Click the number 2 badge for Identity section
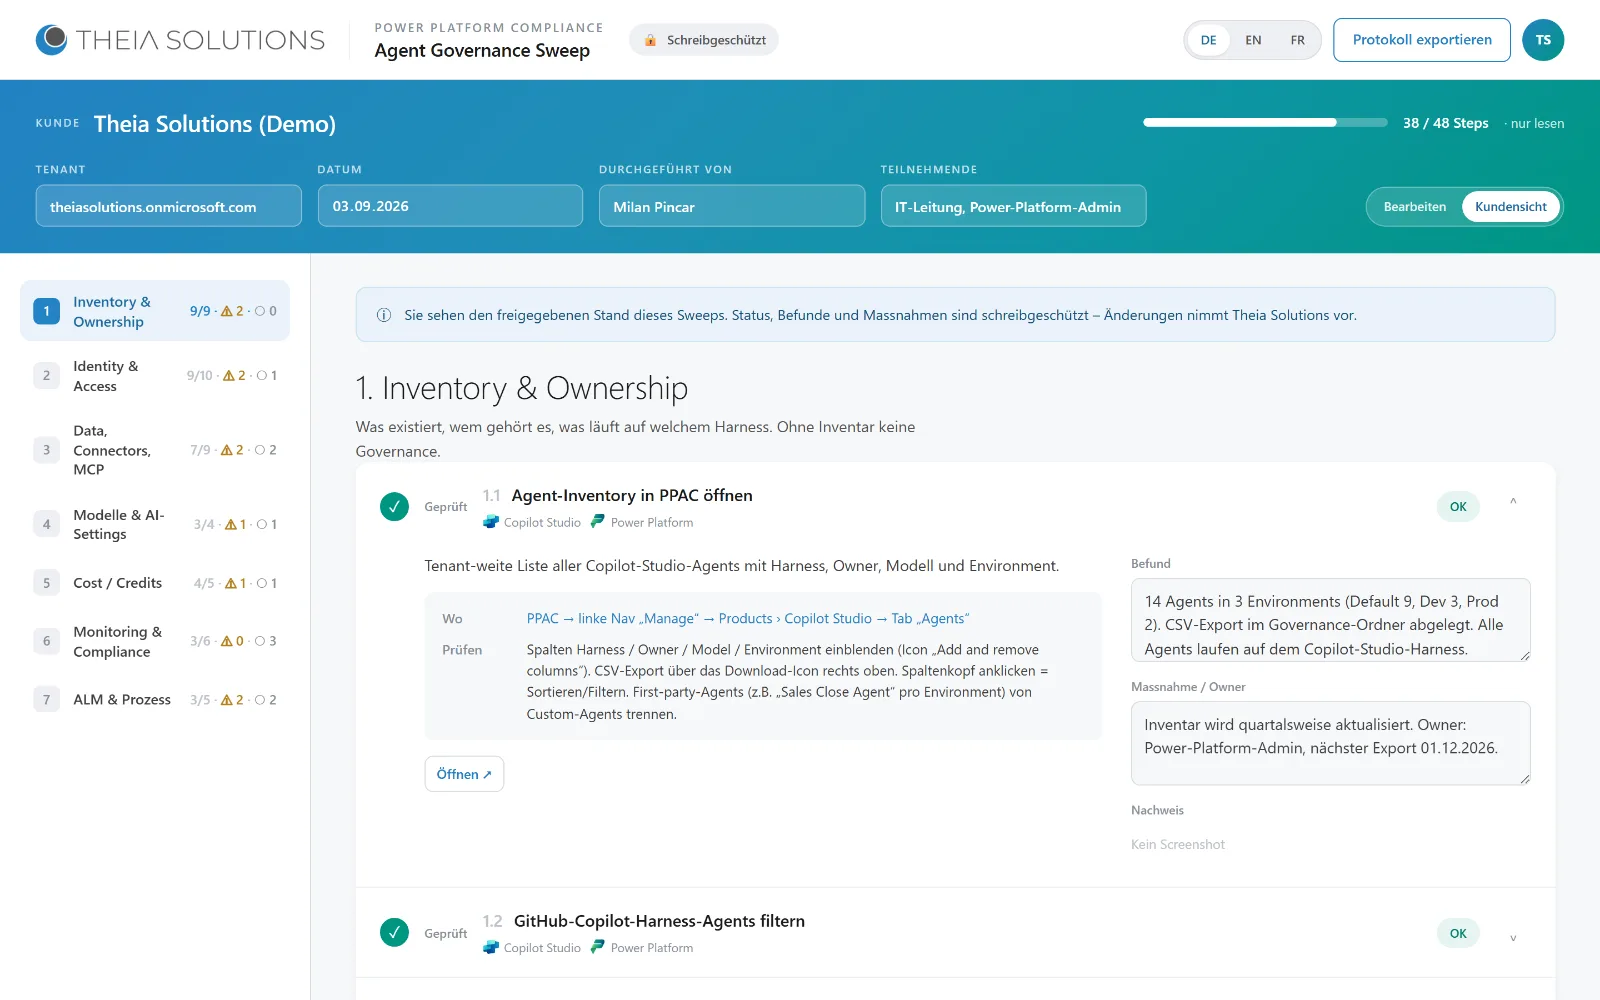The width and height of the screenshot is (1600, 1000). pyautogui.click(x=46, y=376)
